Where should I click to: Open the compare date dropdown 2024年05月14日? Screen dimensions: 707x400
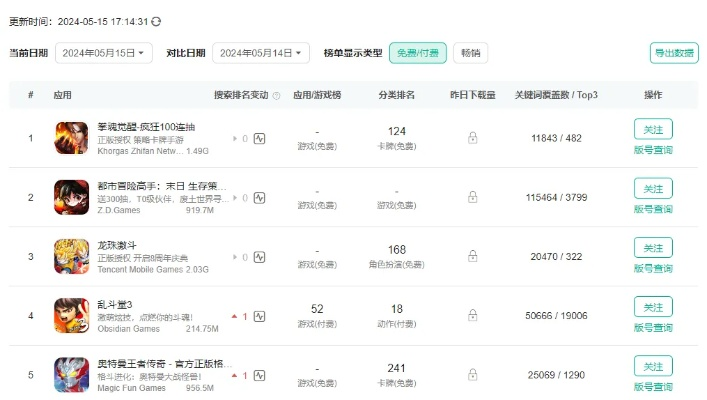[x=261, y=53]
